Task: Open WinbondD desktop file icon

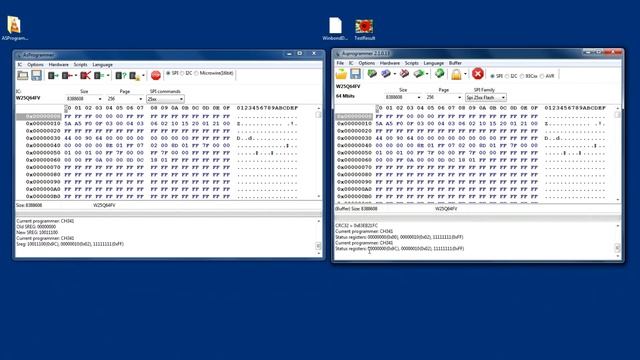Action: 335,29
